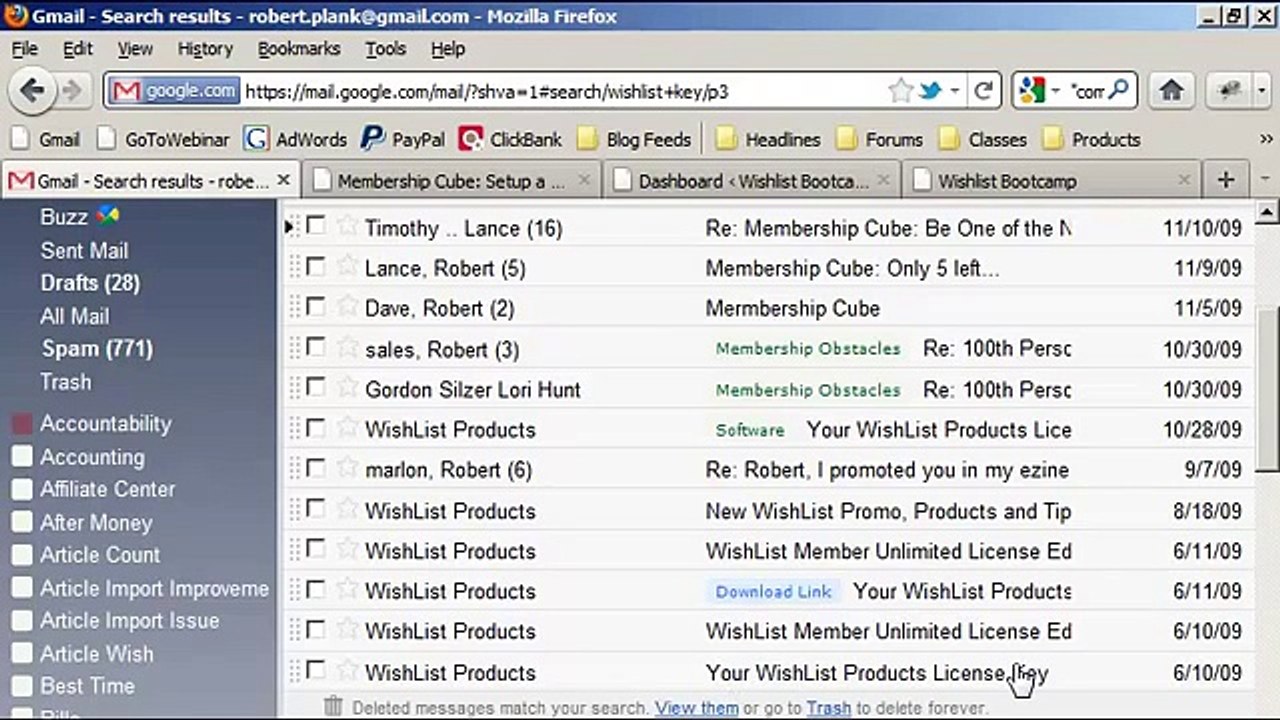This screenshot has width=1280, height=720.
Task: Open the Blog Feeds bookmark folder
Action: pyautogui.click(x=634, y=140)
